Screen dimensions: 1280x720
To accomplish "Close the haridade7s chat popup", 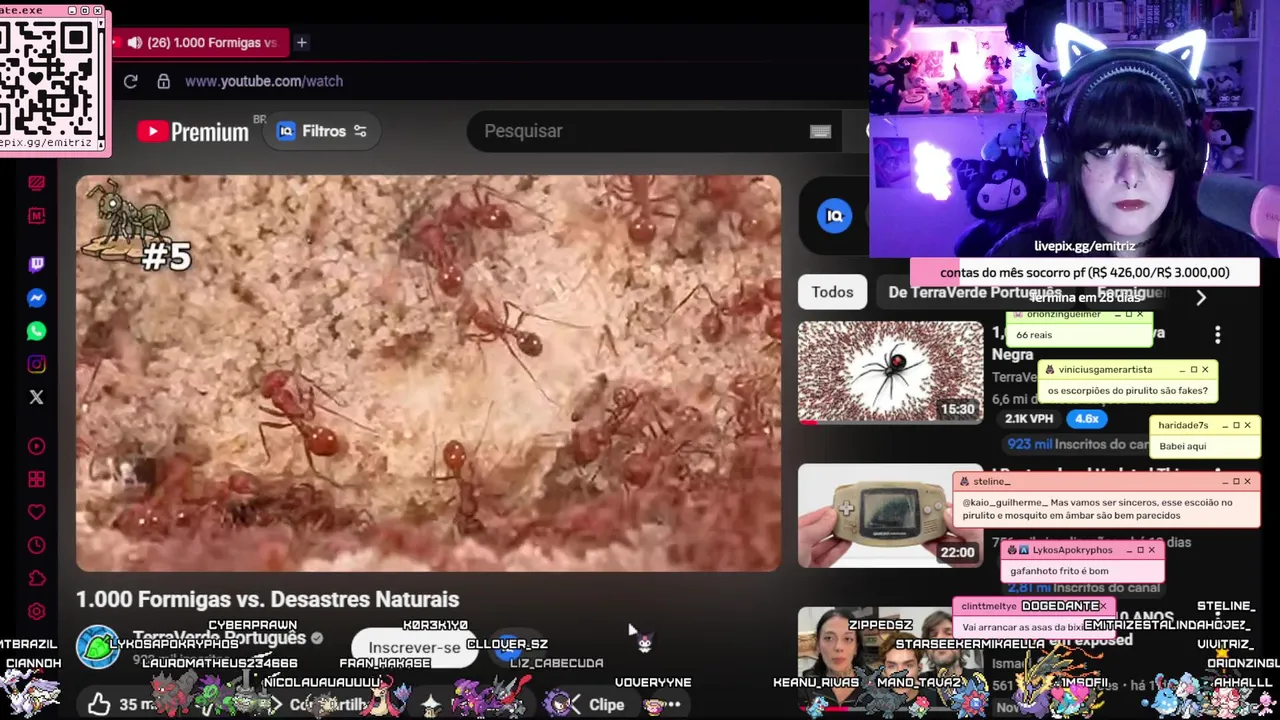I will point(1247,425).
